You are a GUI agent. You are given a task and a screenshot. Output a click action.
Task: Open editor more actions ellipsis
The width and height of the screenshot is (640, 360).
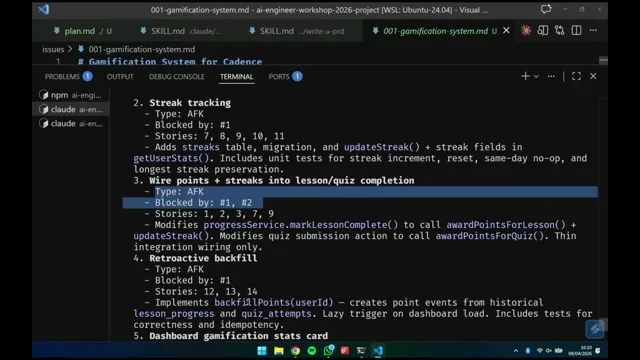point(593,31)
